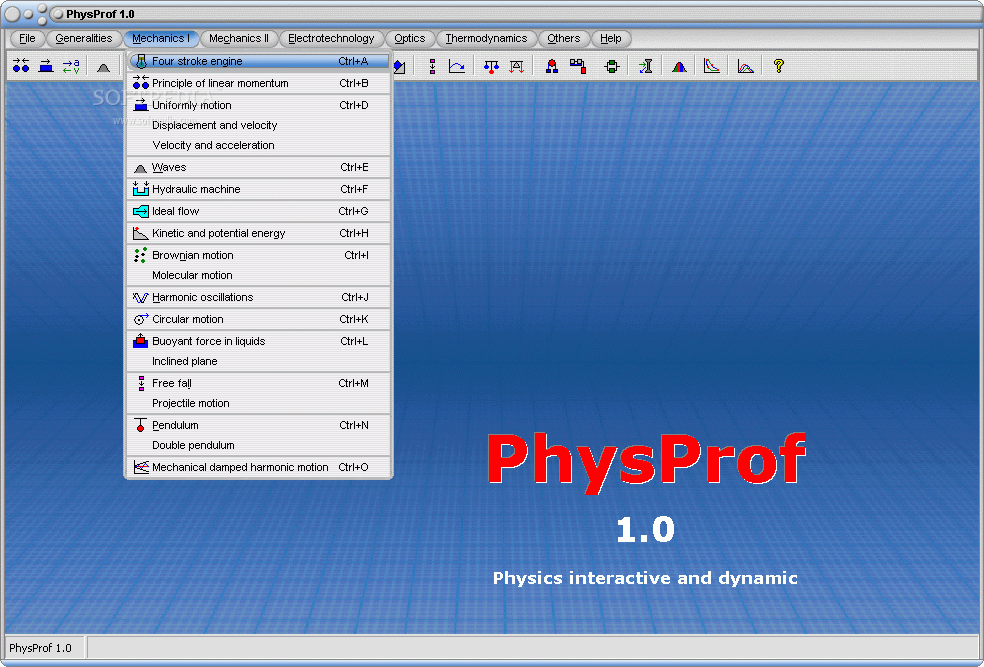Screen dimensions: 984x667
Task: Click the red and blue figure toolbar icon
Action: pos(552,66)
